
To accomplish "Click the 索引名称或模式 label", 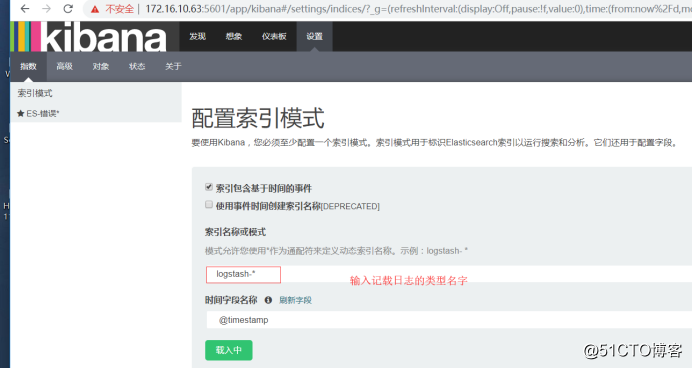I will (235, 232).
